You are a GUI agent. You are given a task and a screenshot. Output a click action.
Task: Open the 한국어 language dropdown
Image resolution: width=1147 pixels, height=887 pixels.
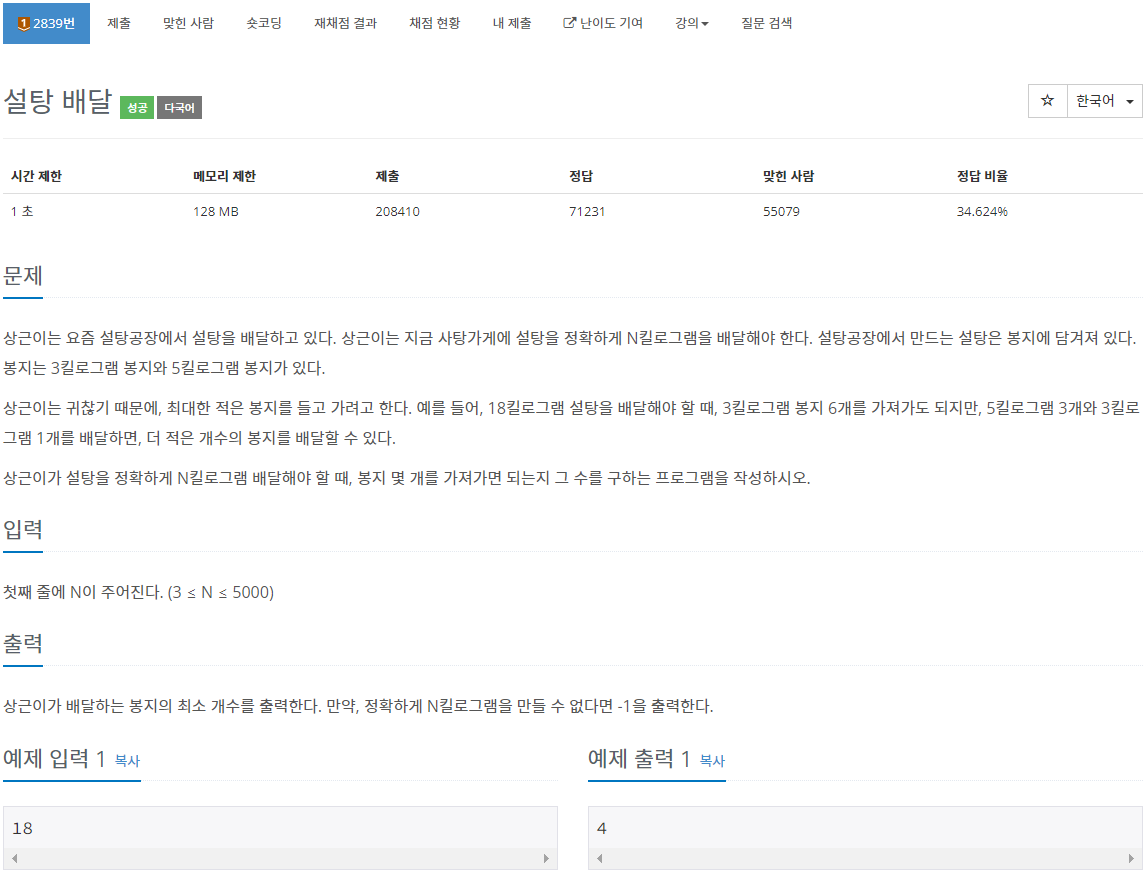[x=1105, y=101]
